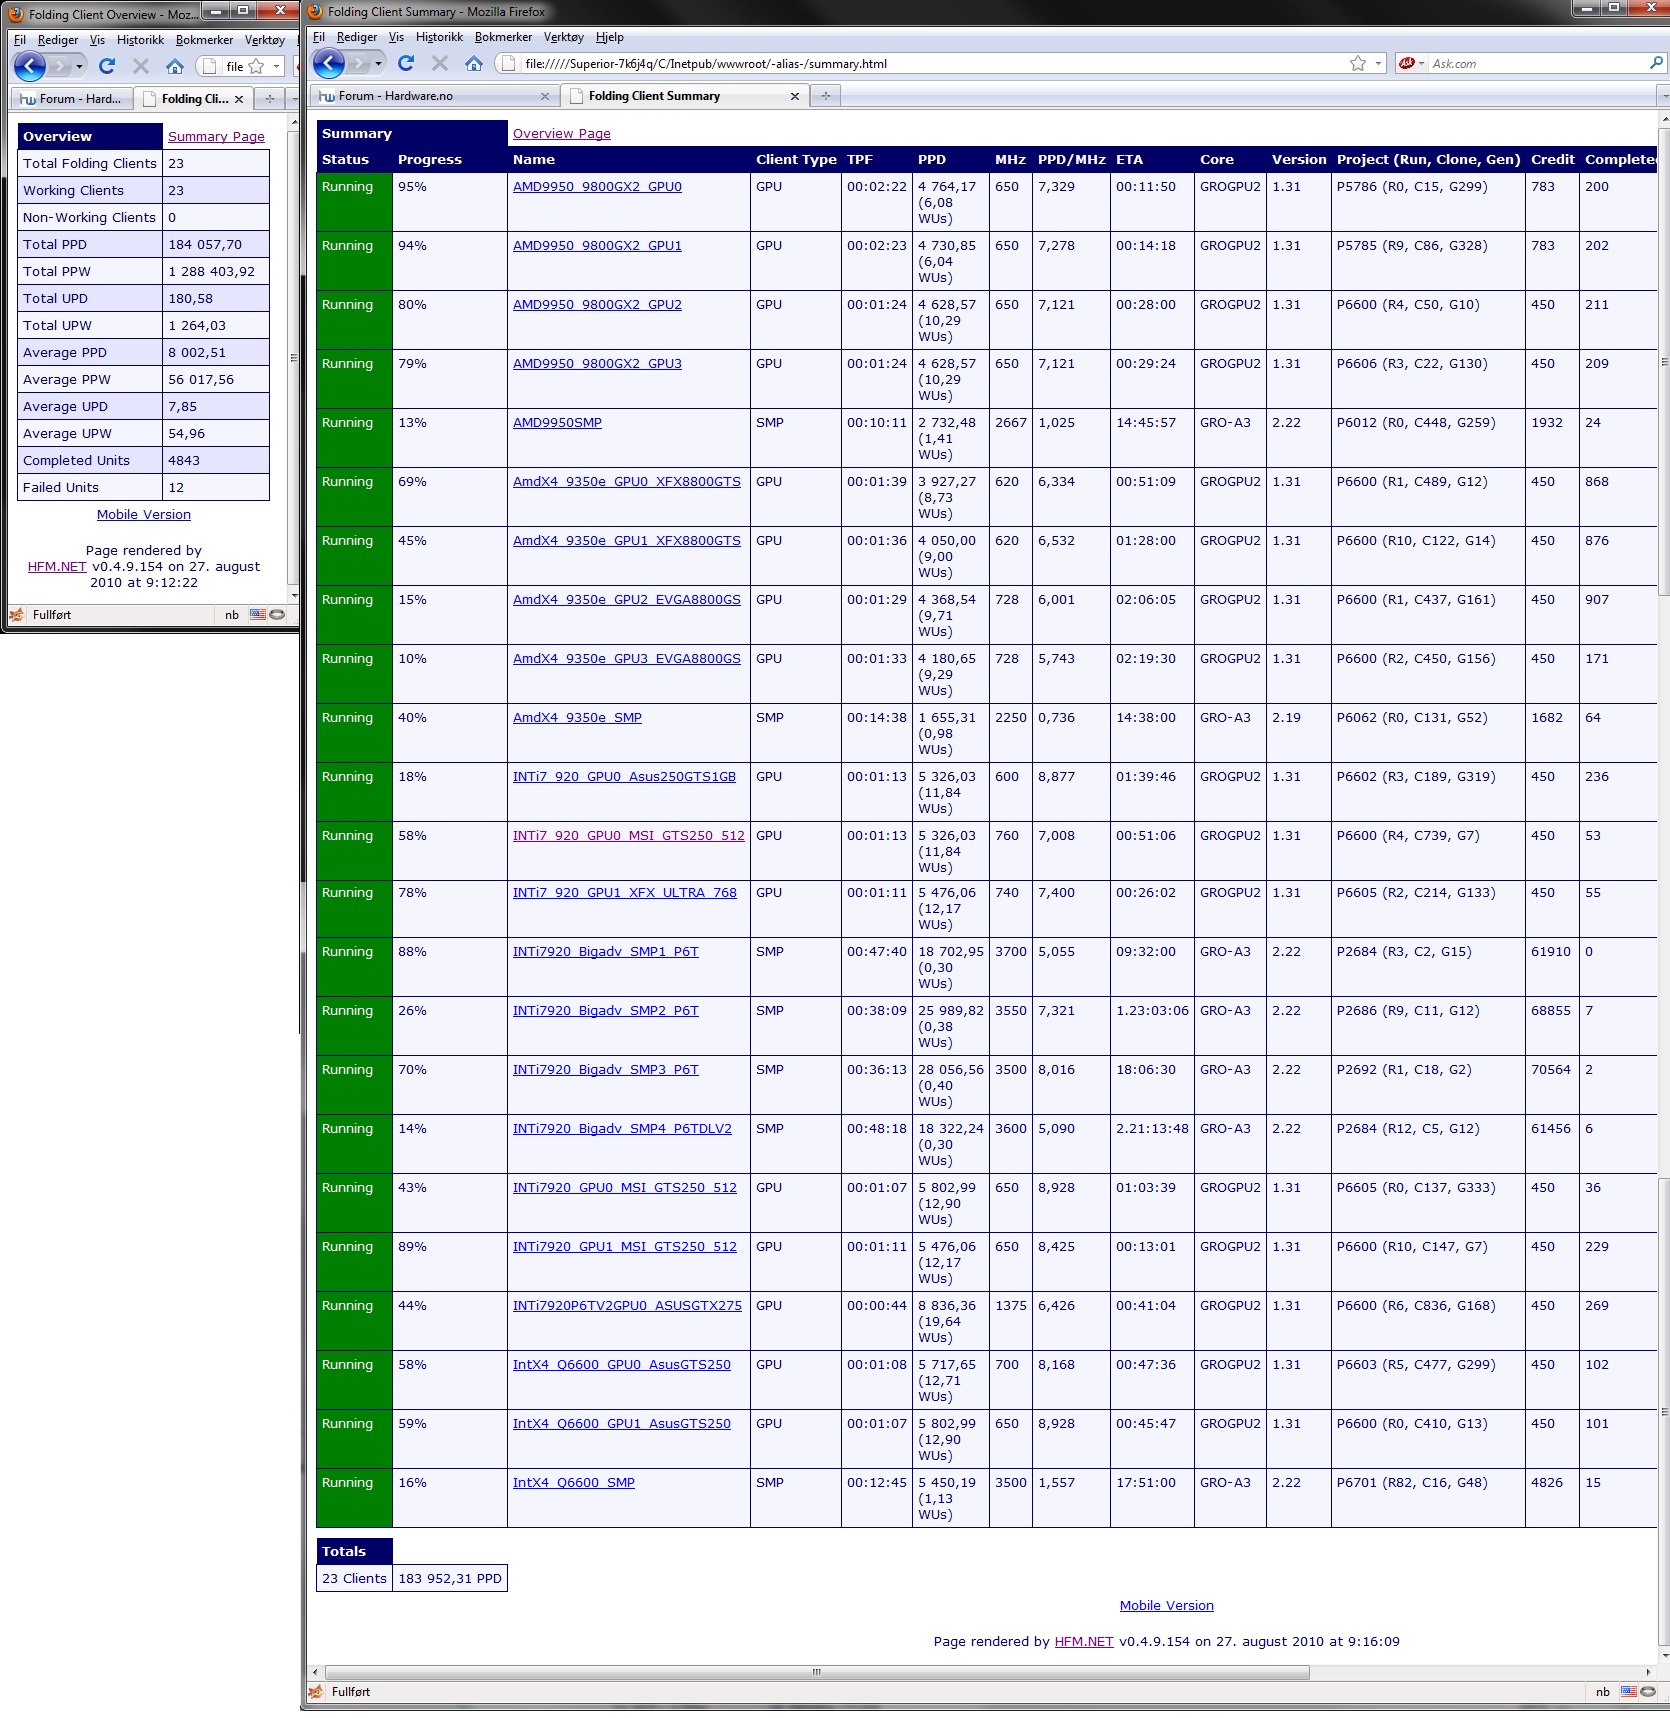Open the Overview Page link

561,133
